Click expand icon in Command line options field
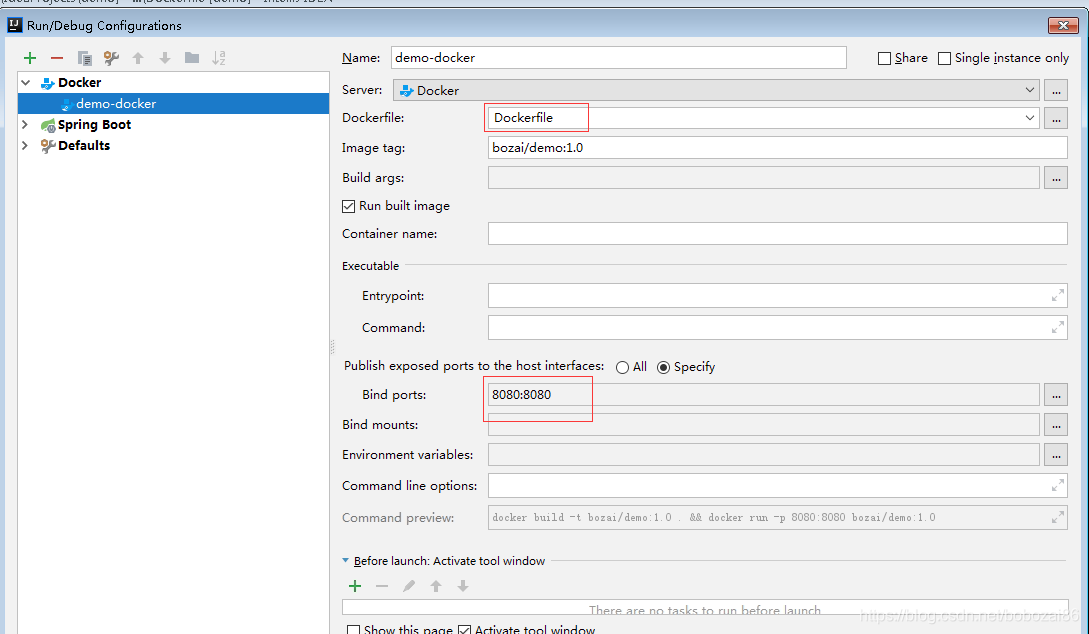Screen dimensions: 1089x634 coord(1058,486)
